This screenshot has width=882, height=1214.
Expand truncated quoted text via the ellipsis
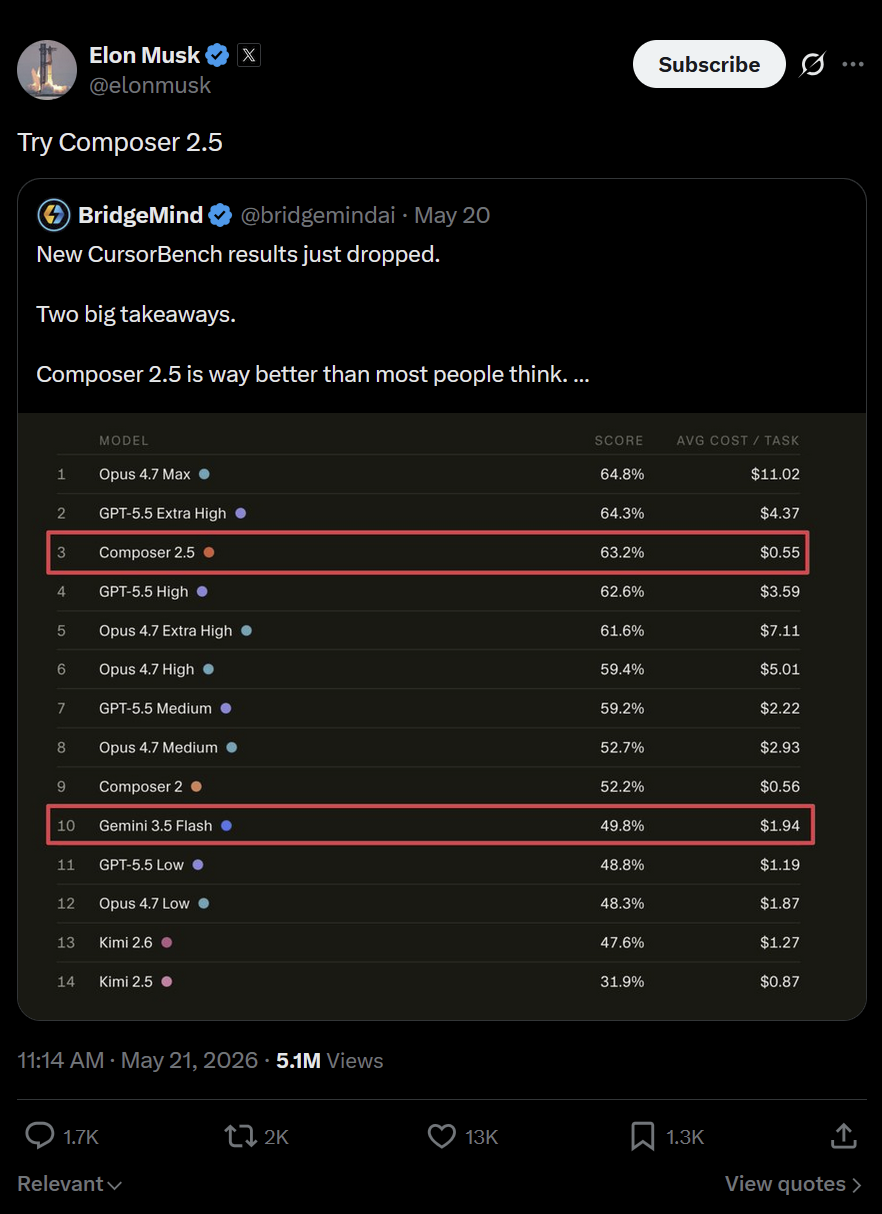(581, 375)
